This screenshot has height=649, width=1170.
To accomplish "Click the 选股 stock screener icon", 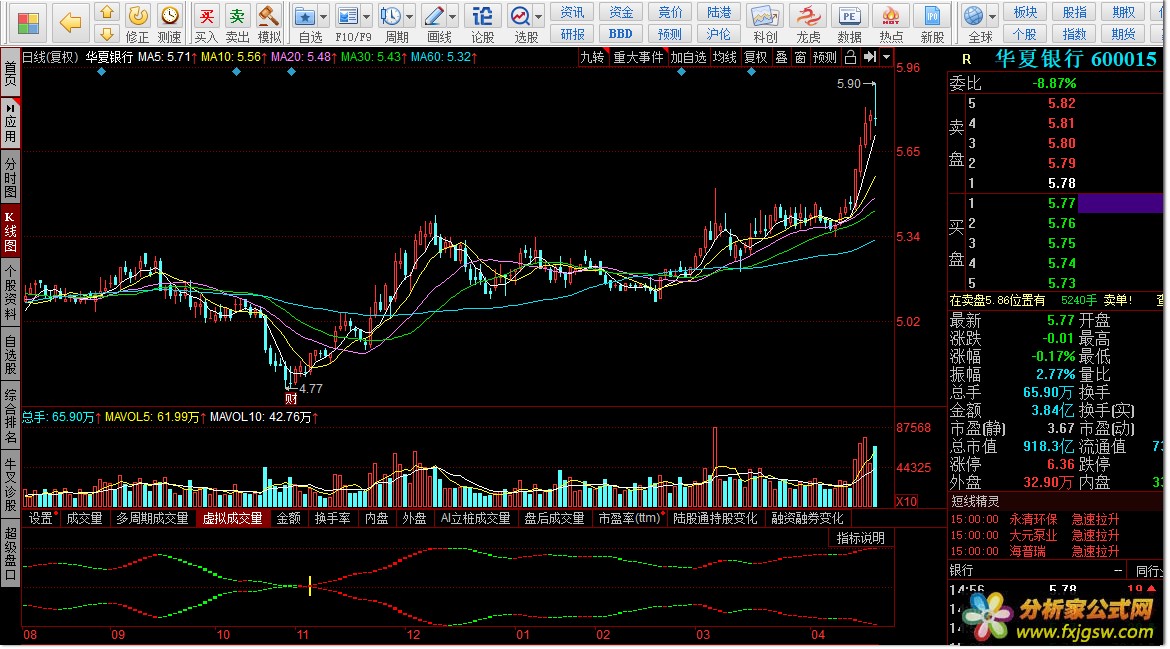I will pyautogui.click(x=519, y=16).
